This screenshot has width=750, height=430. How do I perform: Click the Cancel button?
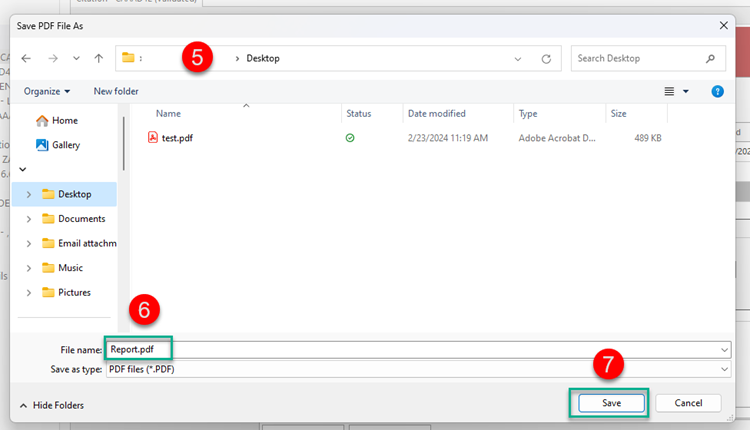click(x=687, y=403)
